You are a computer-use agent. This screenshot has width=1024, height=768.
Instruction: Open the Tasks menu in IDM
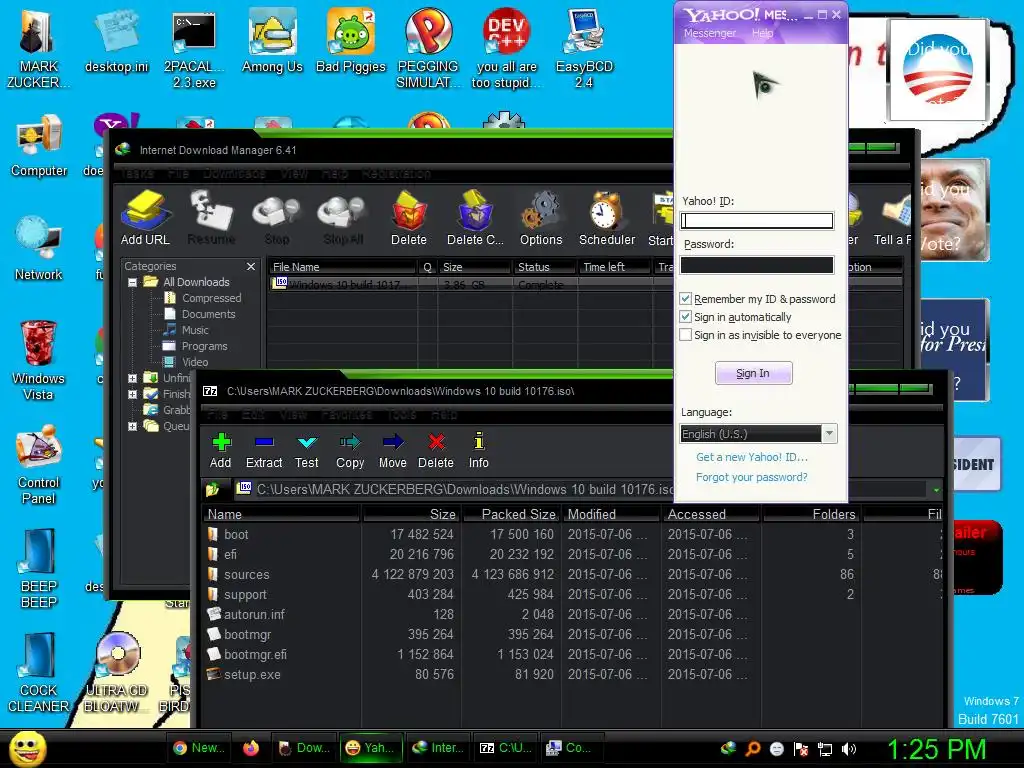click(x=137, y=174)
